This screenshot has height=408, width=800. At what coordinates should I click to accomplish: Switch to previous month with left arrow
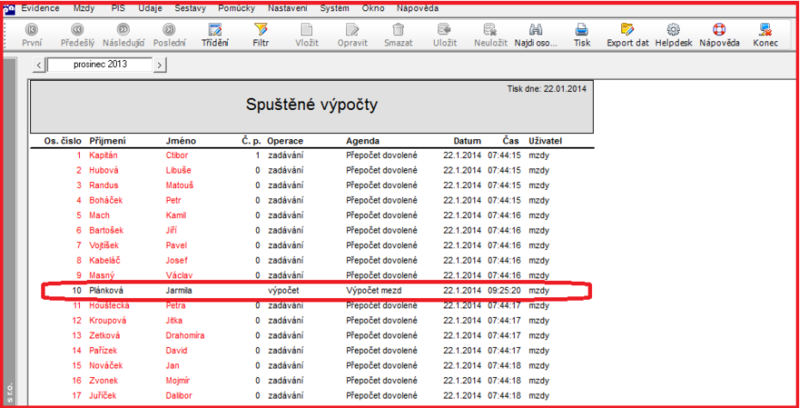(39, 65)
